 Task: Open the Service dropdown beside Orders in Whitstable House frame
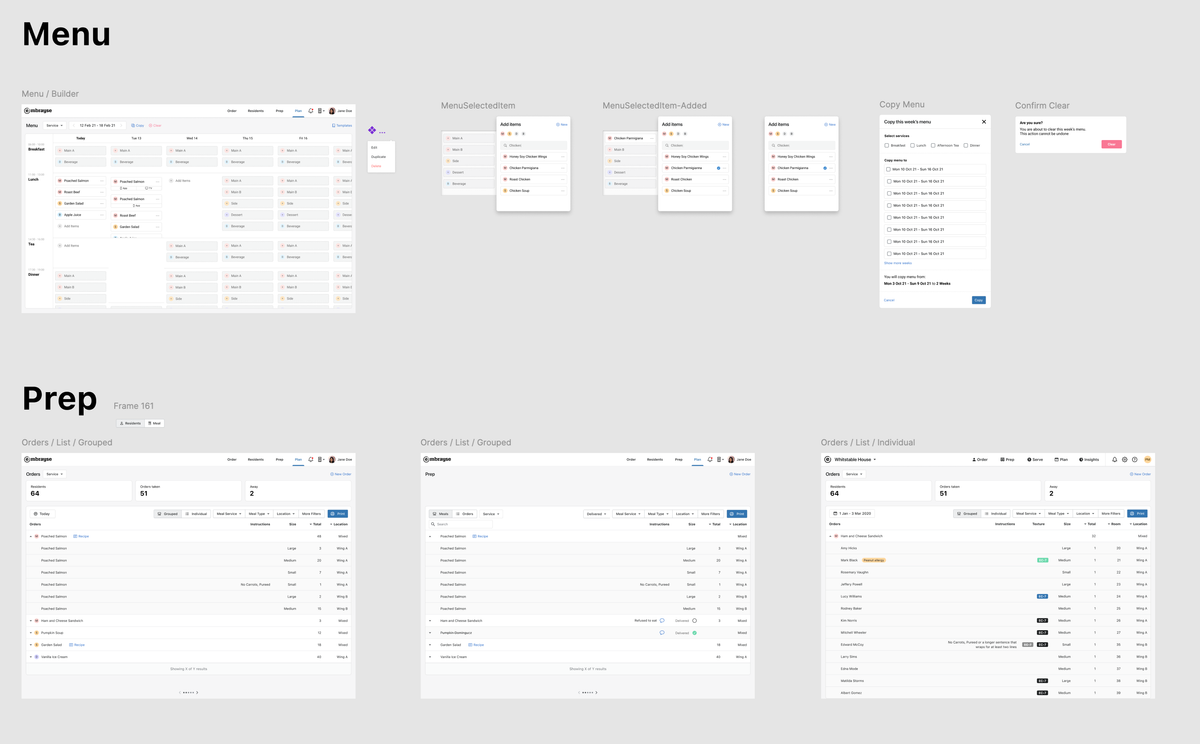point(854,474)
